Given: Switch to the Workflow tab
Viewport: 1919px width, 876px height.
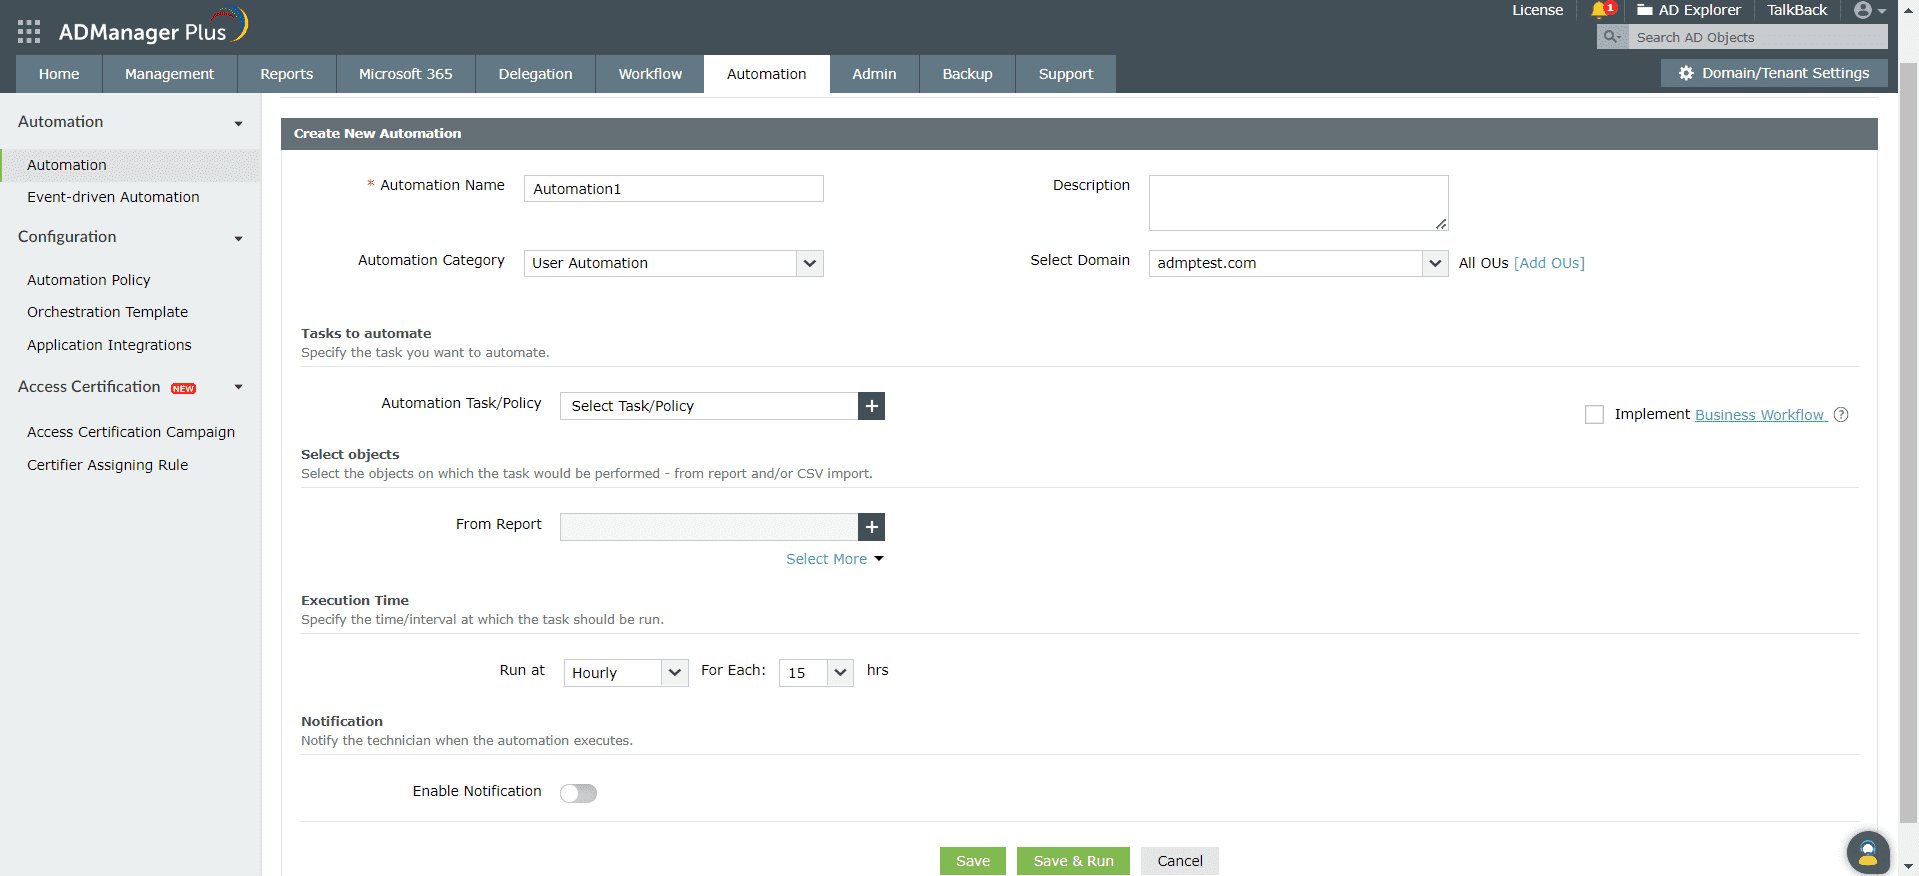Looking at the screenshot, I should [x=650, y=74].
